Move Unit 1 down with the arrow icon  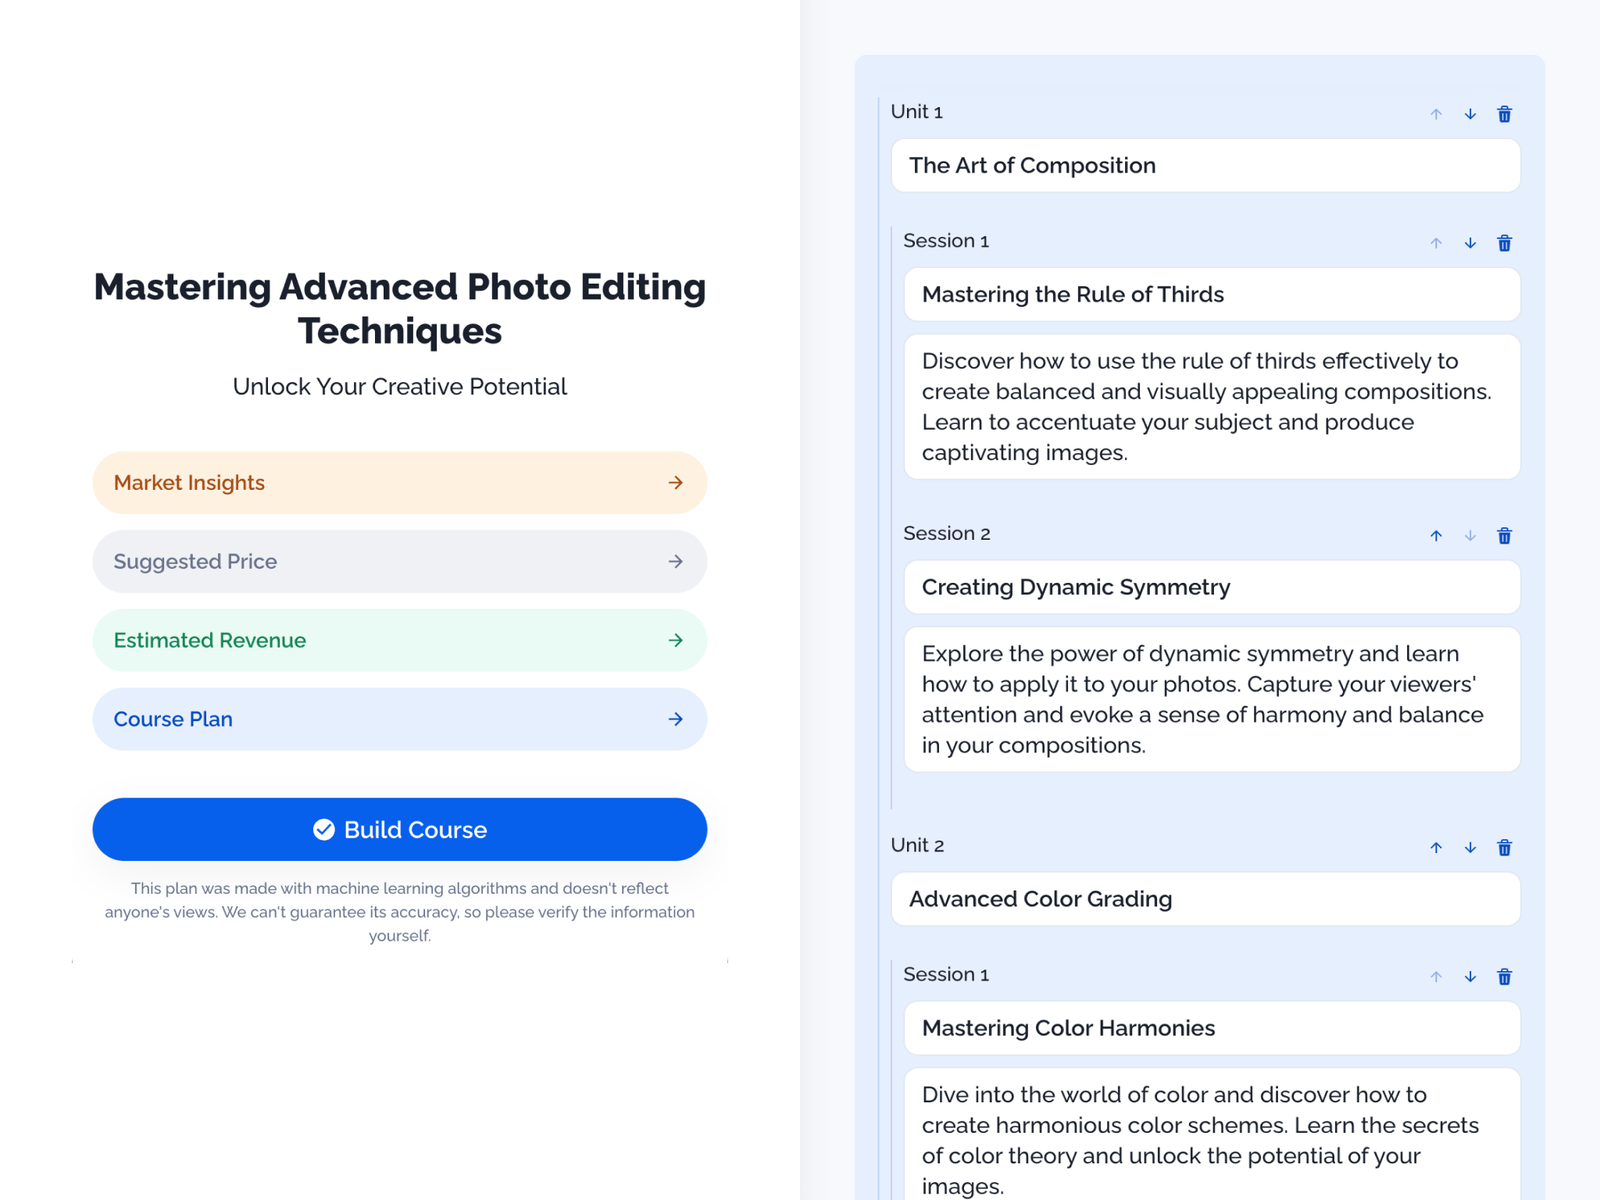[1470, 113]
